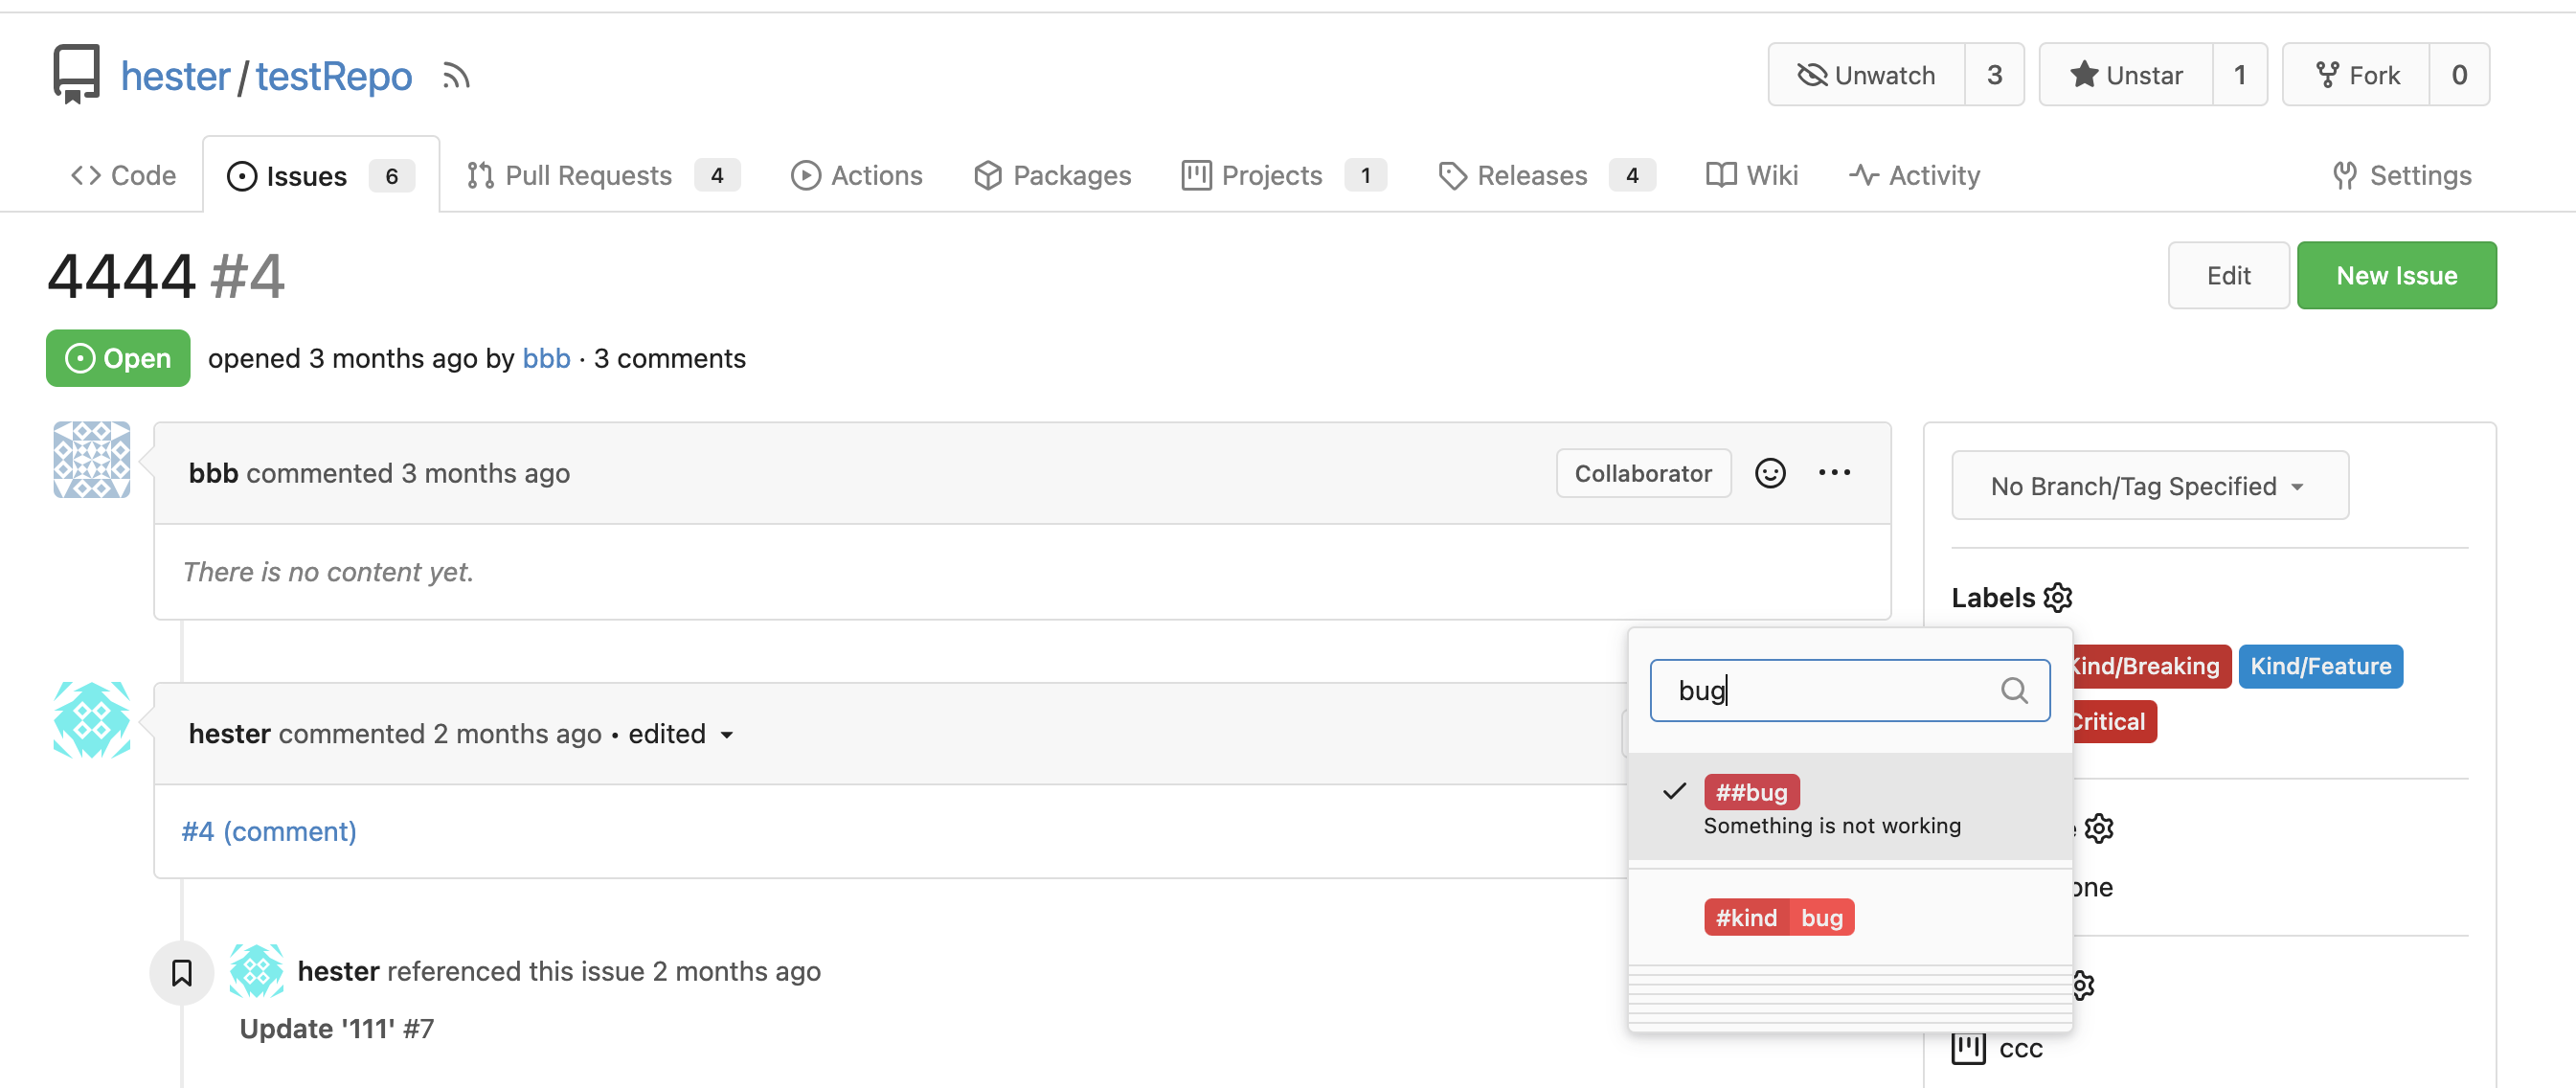
Task: Click New Issue button
Action: click(x=2404, y=275)
